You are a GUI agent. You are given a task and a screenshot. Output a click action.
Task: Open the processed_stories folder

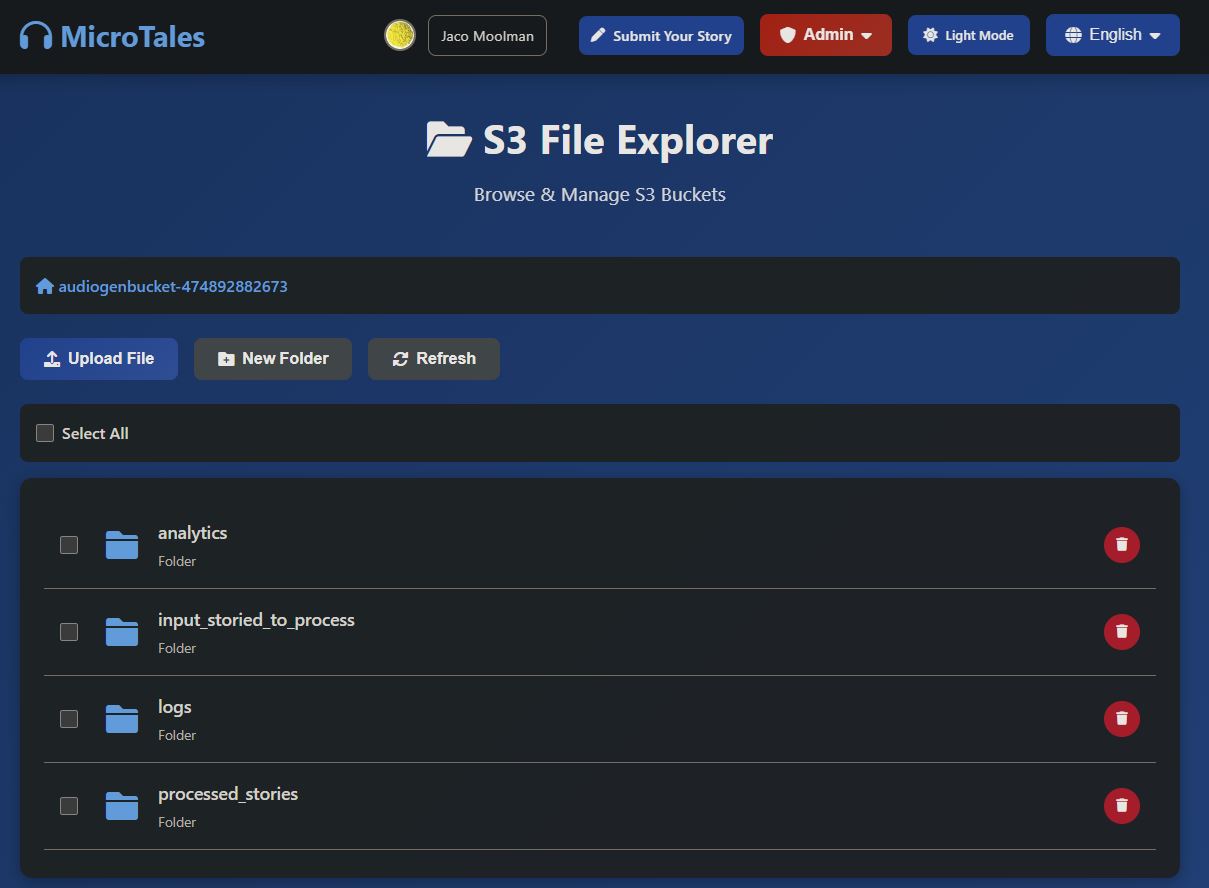tap(228, 794)
